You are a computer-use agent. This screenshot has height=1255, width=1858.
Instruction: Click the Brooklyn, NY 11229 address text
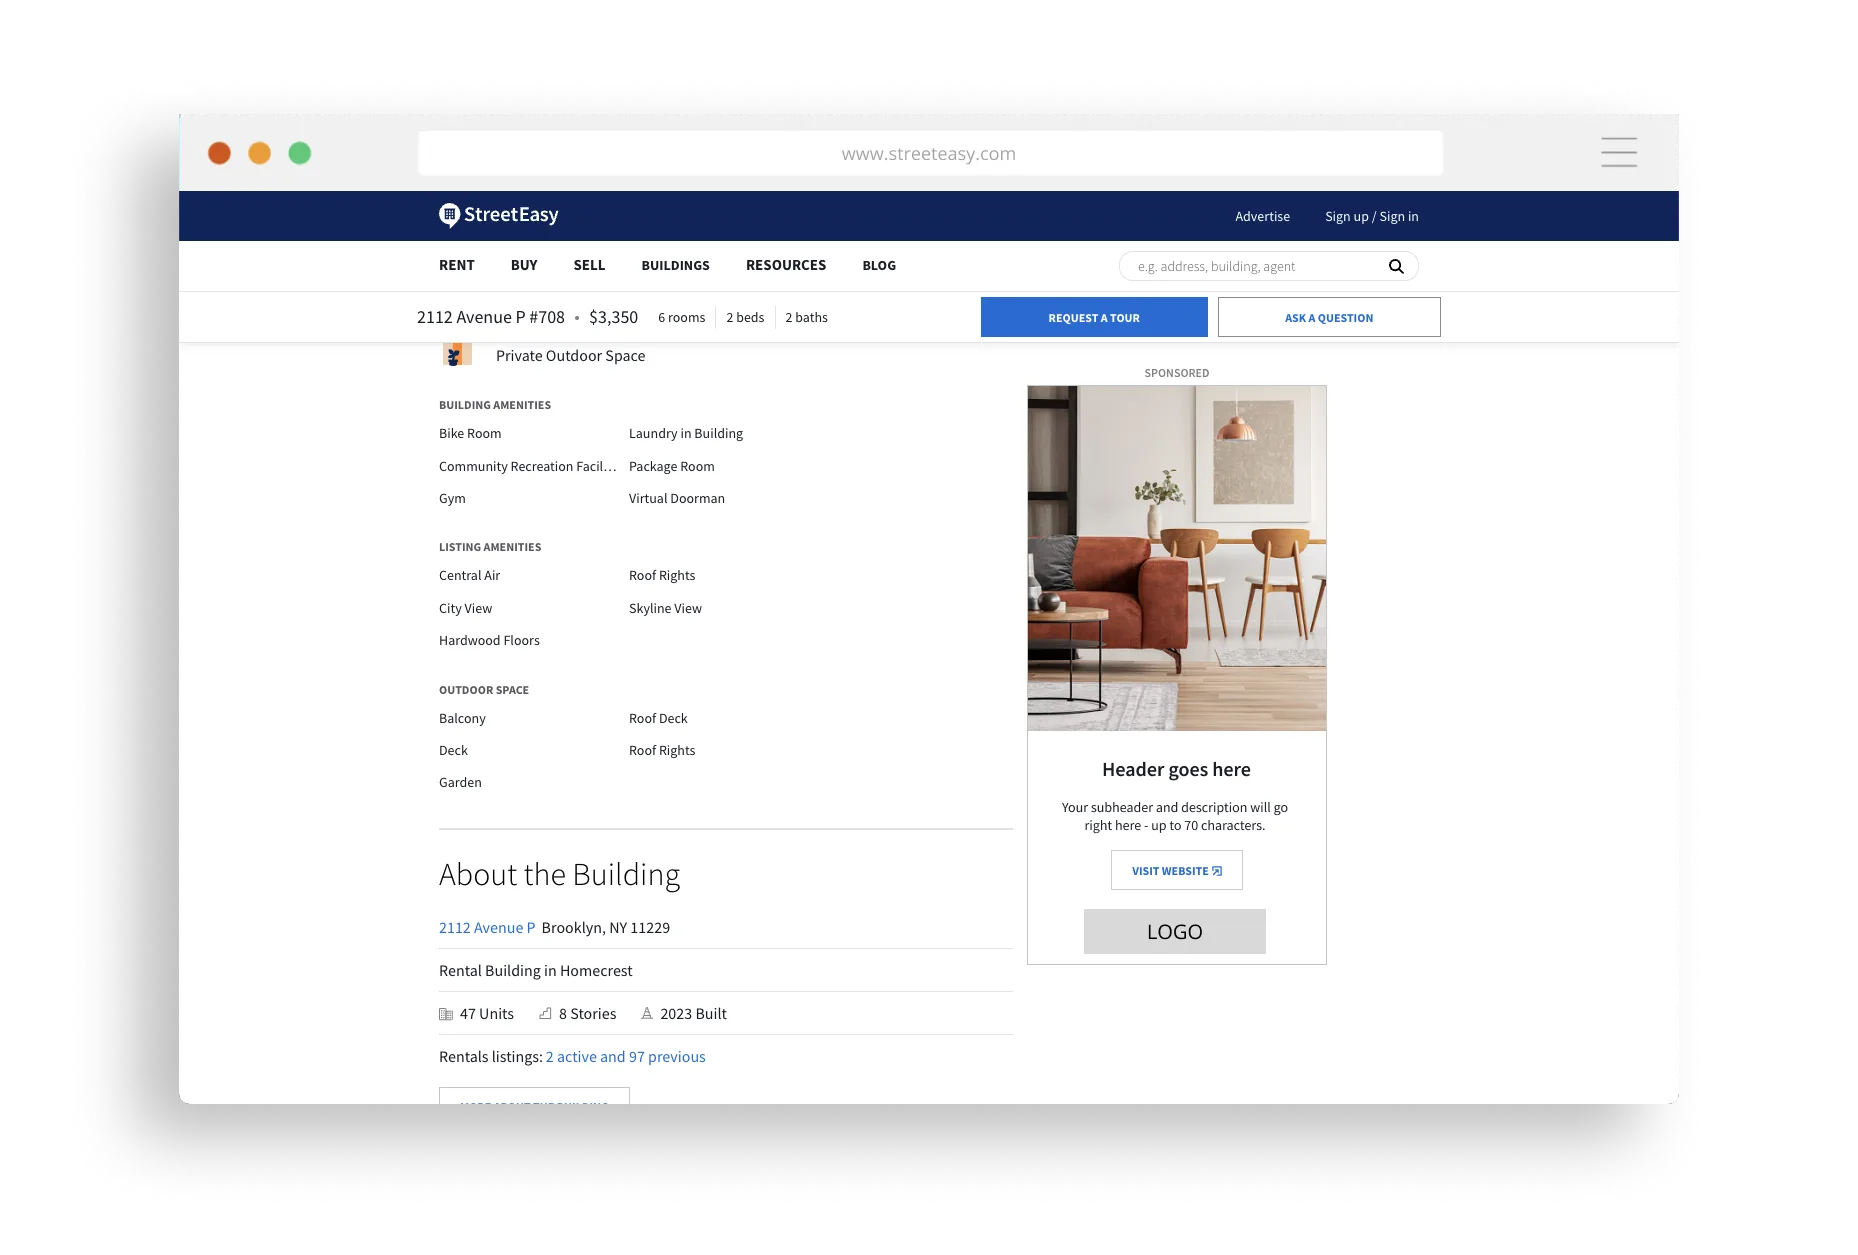[x=606, y=928]
